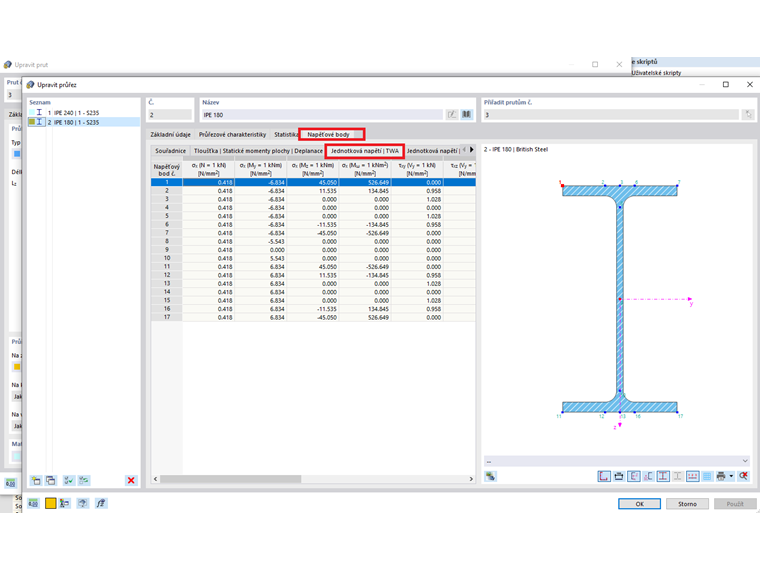Click the greyed I-section icon in preview toolbar
760x570 pixels.
coord(678,476)
